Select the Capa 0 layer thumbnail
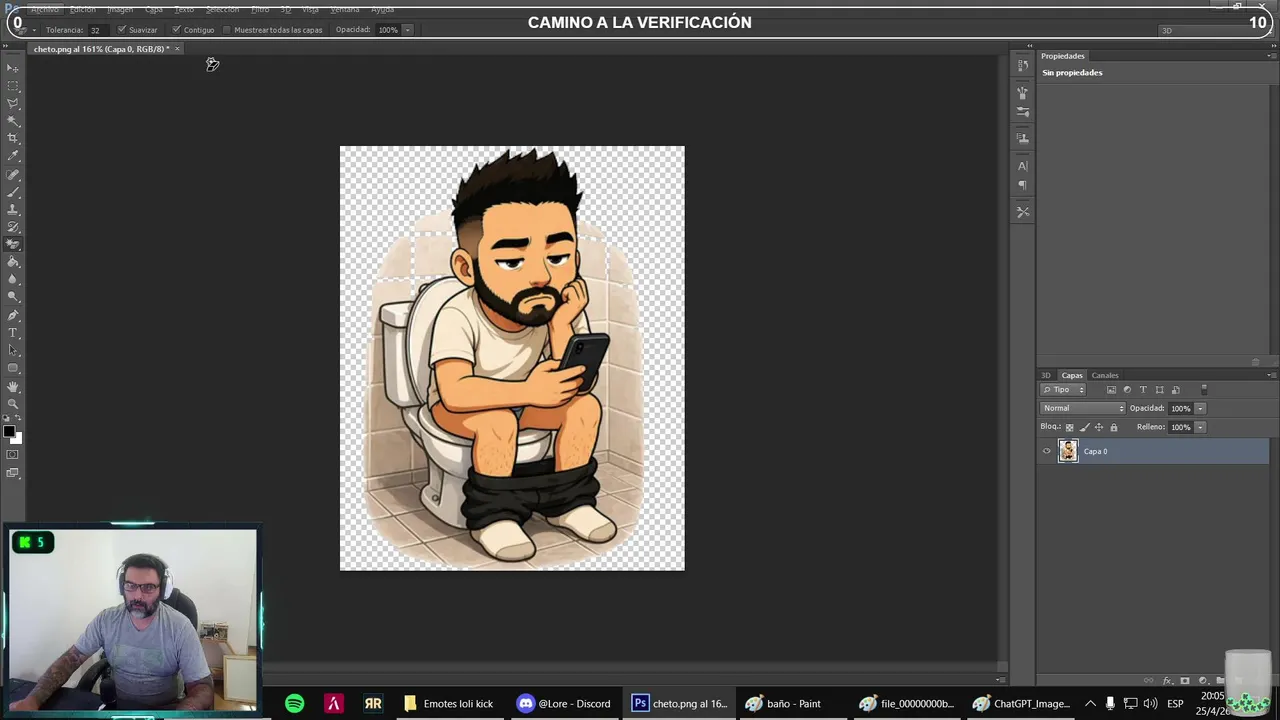This screenshot has height=720, width=1280. click(x=1068, y=451)
